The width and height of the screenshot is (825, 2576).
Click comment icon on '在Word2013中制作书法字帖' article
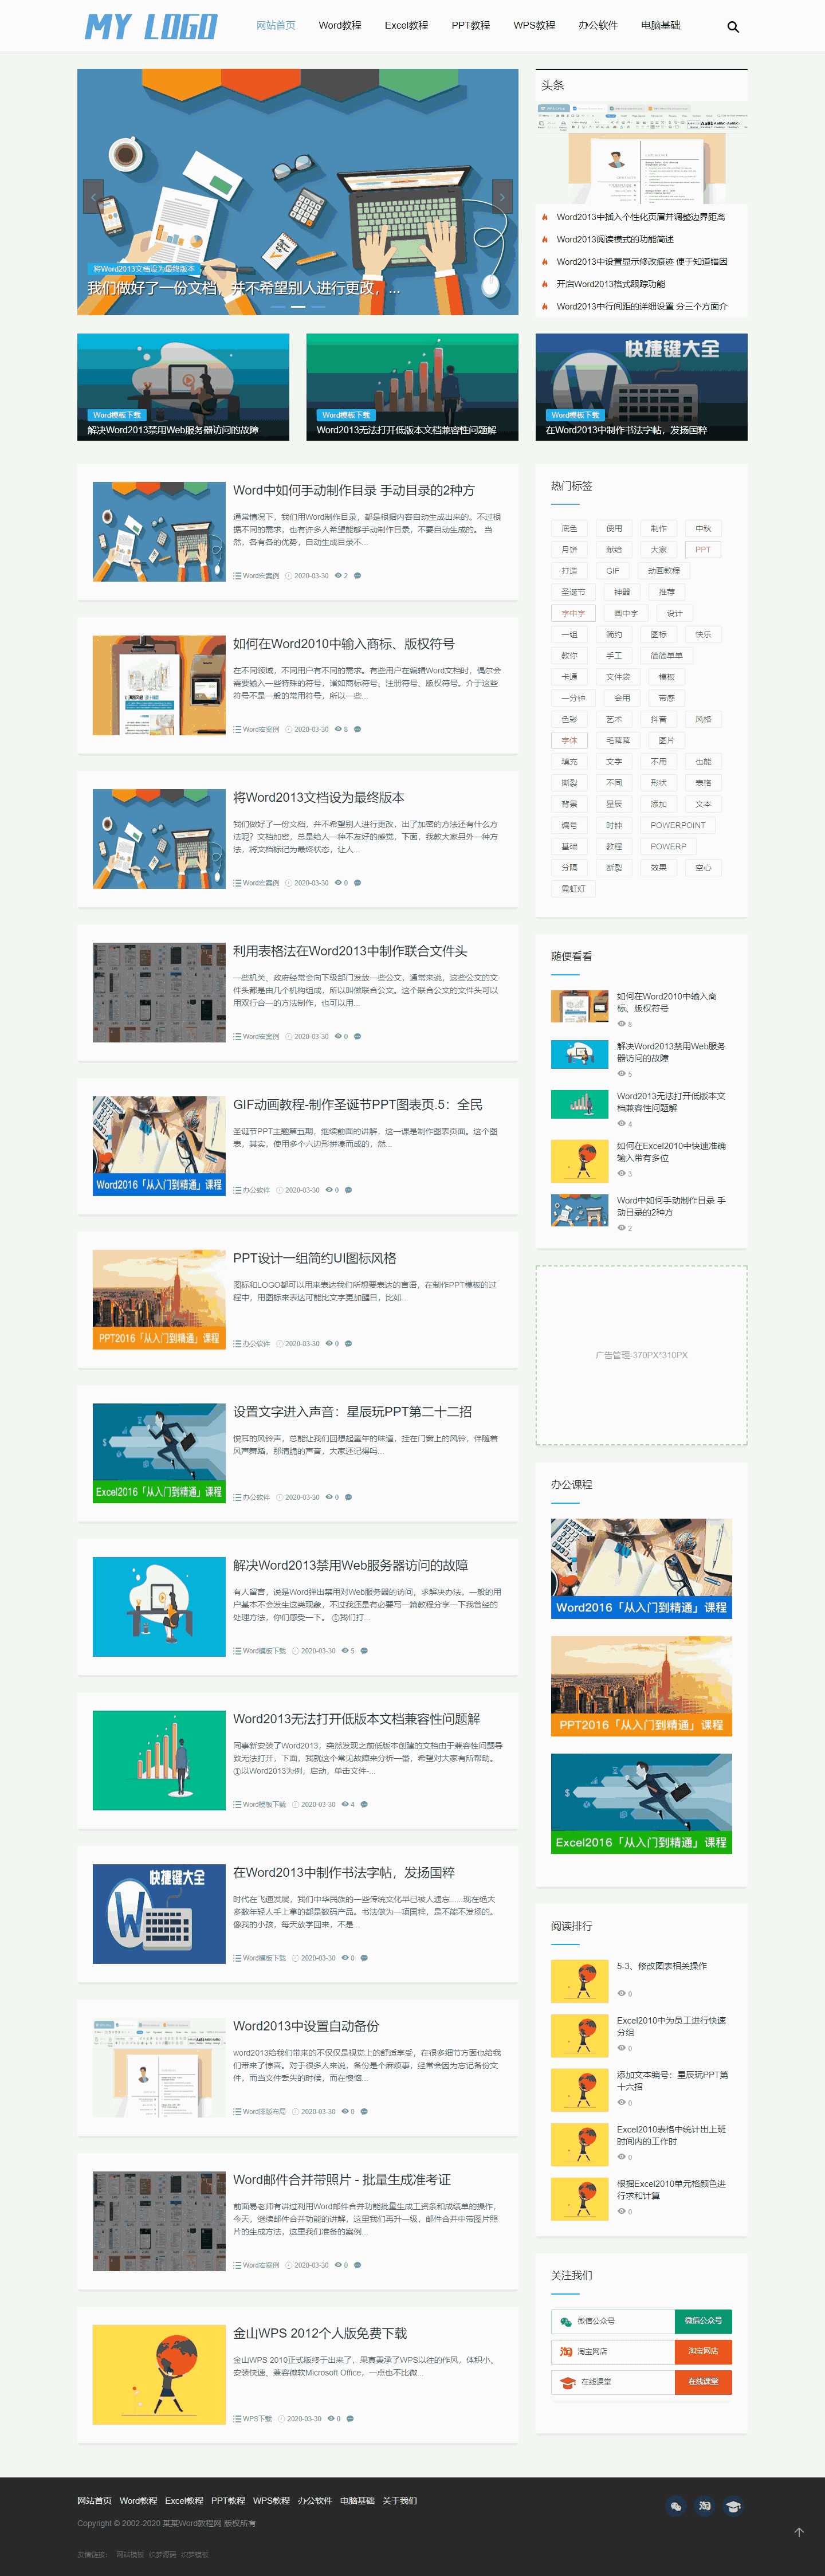tap(364, 1957)
